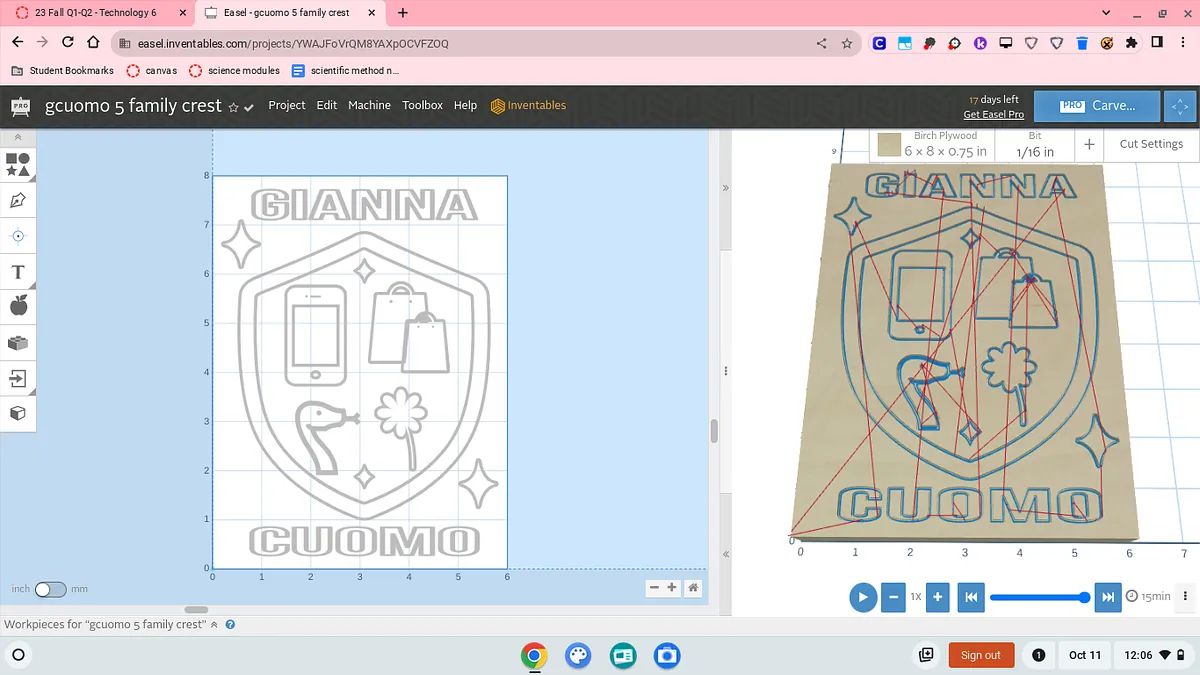This screenshot has height=675, width=1200.
Task: Open Chrome from the shelf
Action: (x=534, y=655)
